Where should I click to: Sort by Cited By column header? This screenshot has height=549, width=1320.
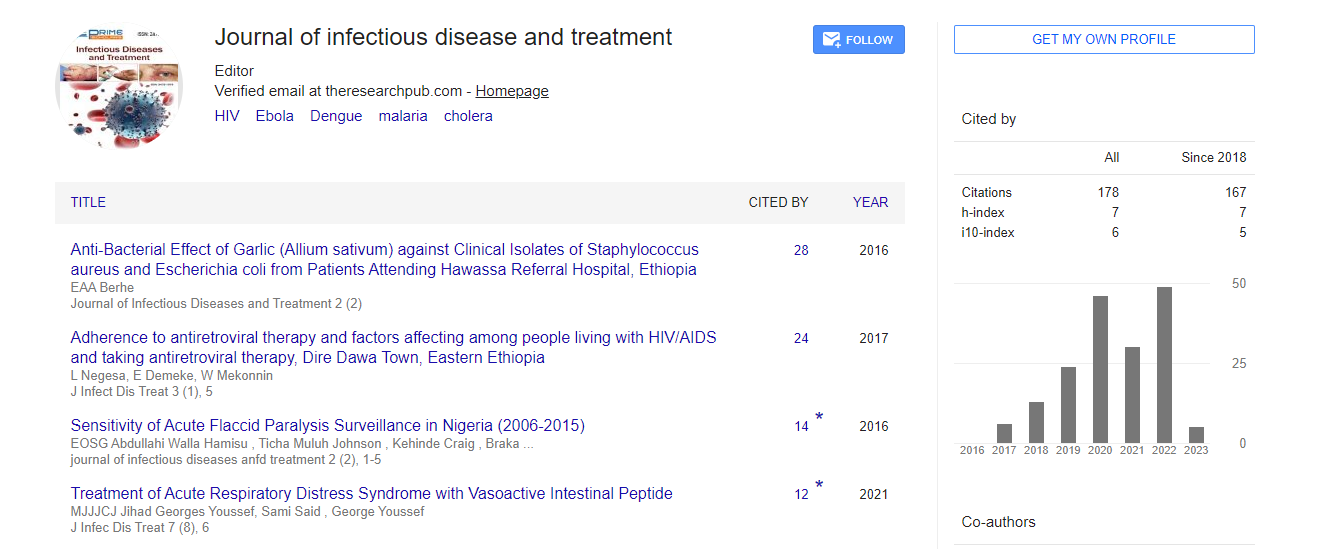click(x=778, y=202)
